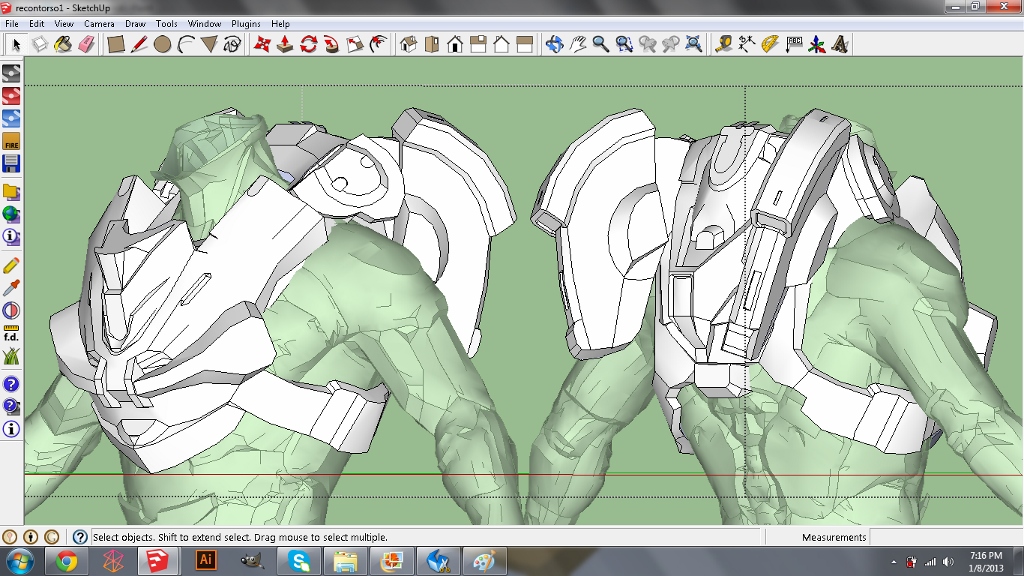Click the FIRE plugin button in sidebar
This screenshot has width=1024, height=576.
[11, 142]
